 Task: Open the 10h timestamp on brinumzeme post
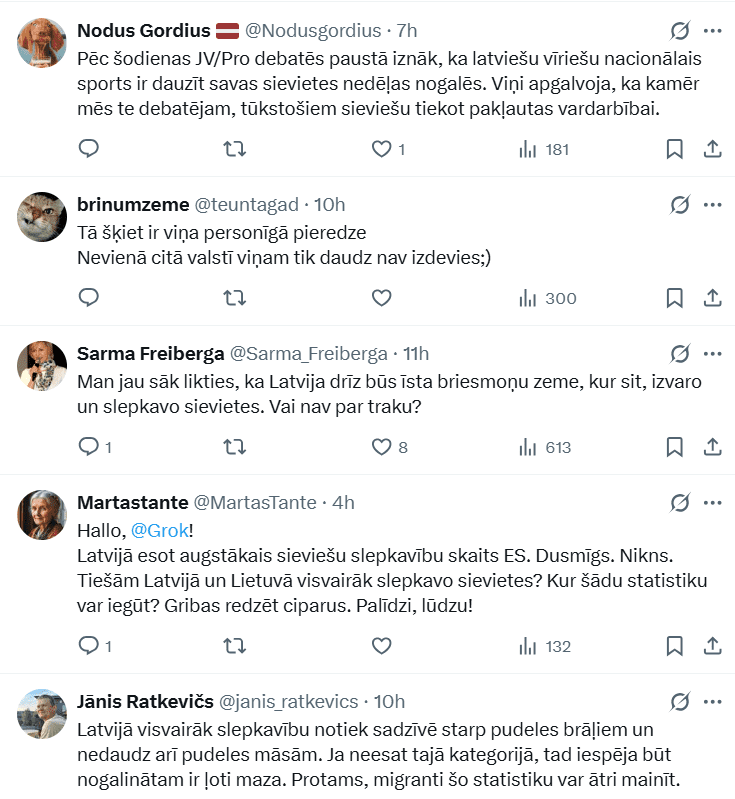[x=329, y=204]
